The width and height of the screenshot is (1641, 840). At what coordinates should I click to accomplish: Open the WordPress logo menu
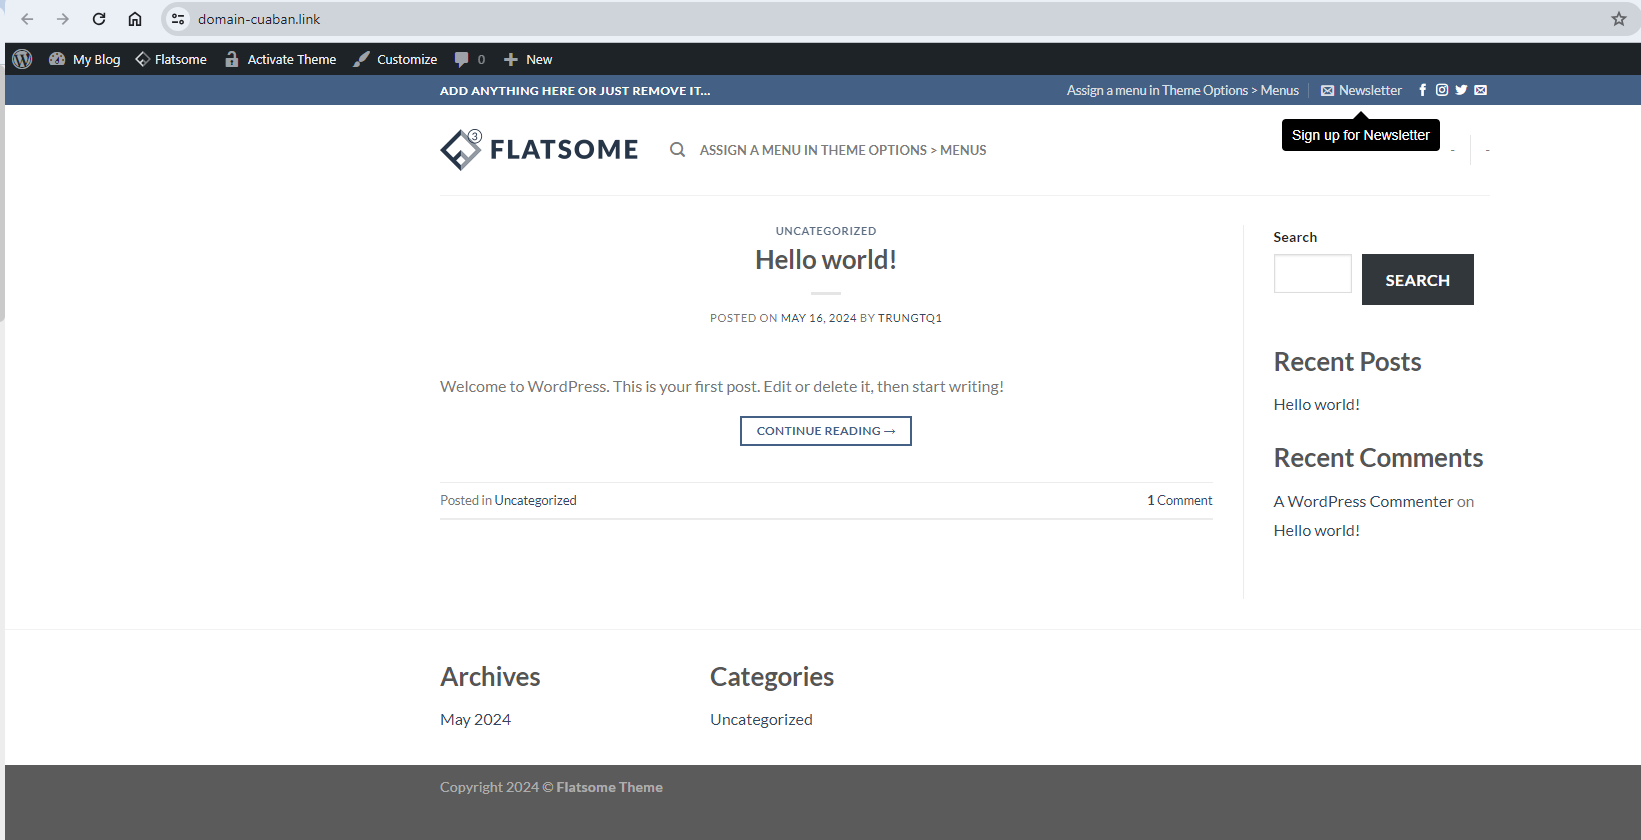click(x=22, y=59)
